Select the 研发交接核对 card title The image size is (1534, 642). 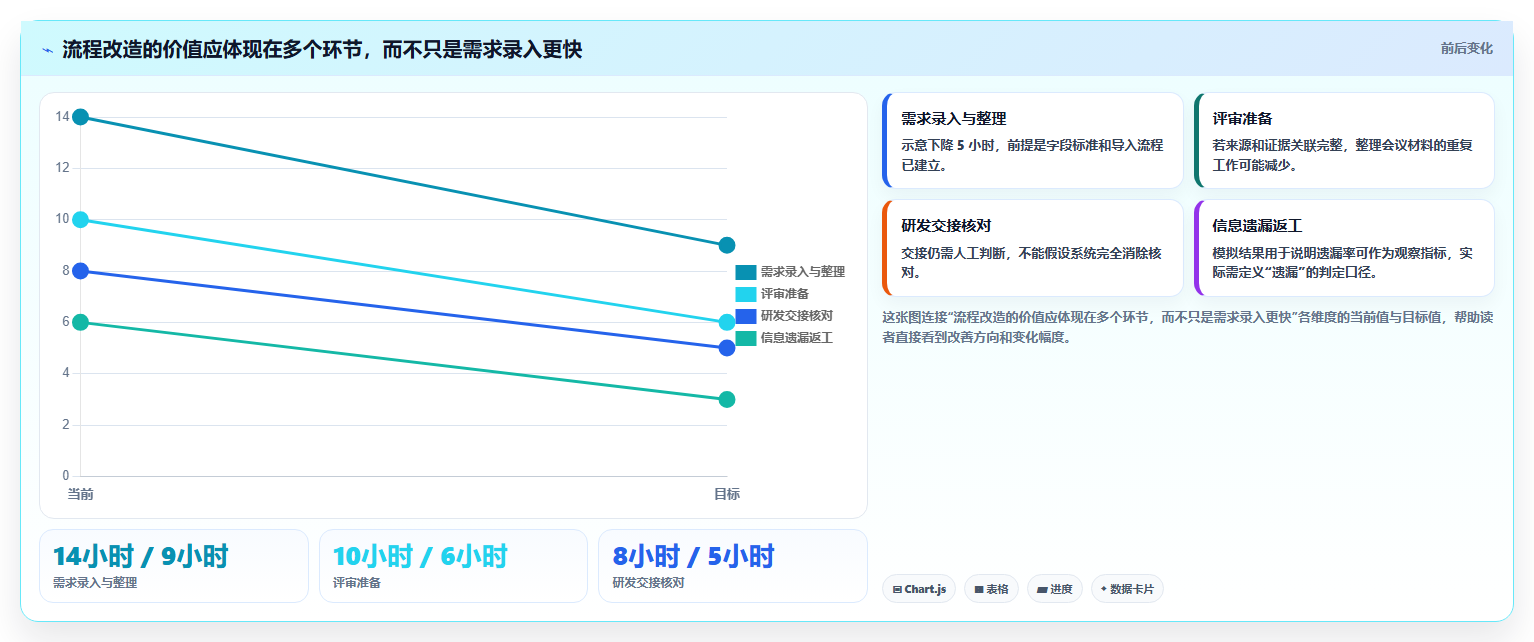pos(946,226)
